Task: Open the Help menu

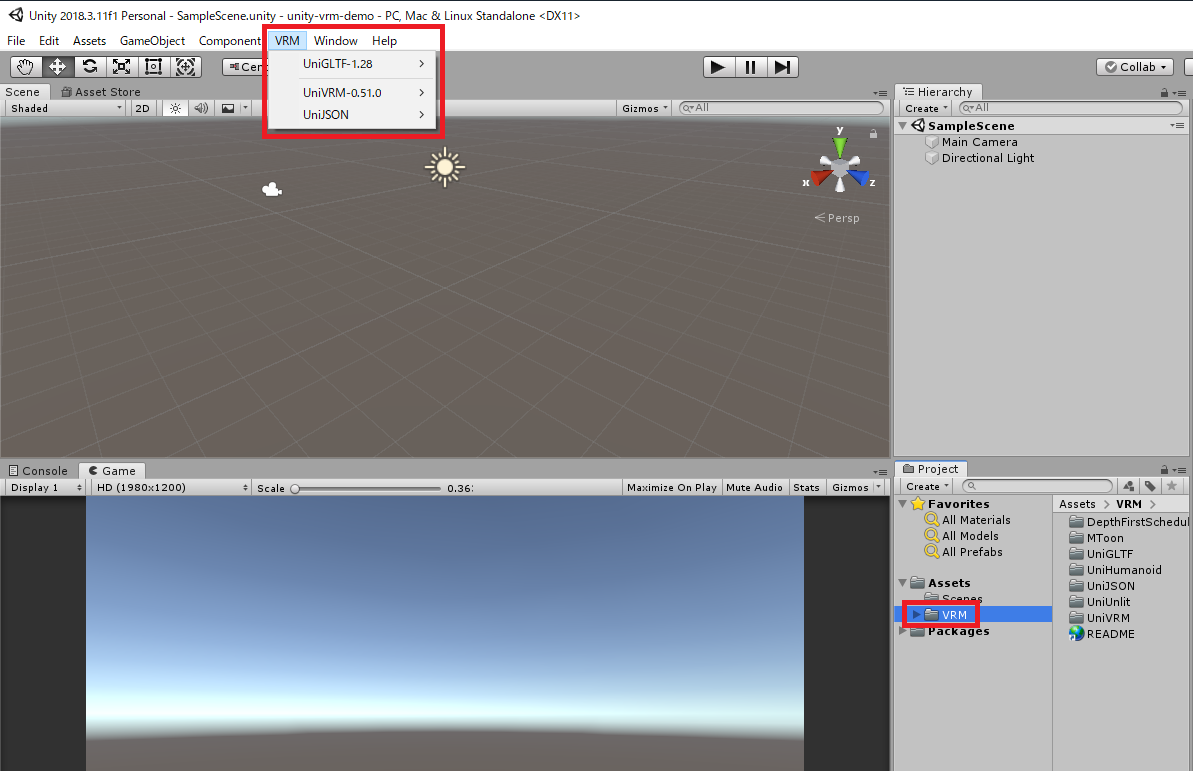Action: (x=384, y=40)
